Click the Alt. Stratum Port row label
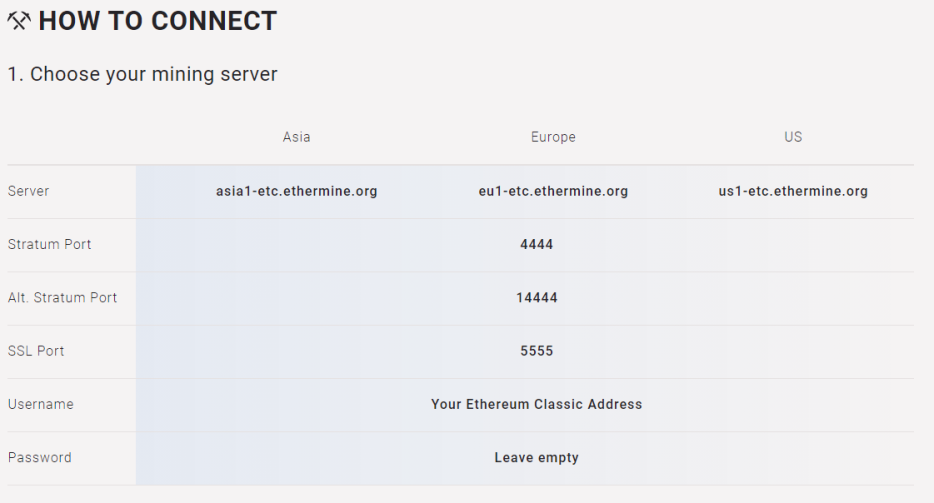The width and height of the screenshot is (934, 503). (x=63, y=297)
